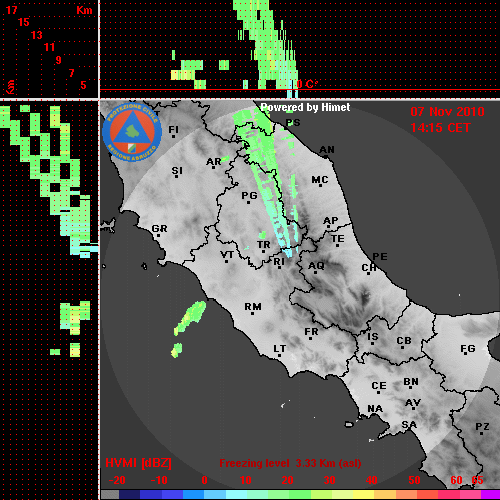Click the 9 altitude label
Viewport: 500px width, 500px height.
pos(59,60)
